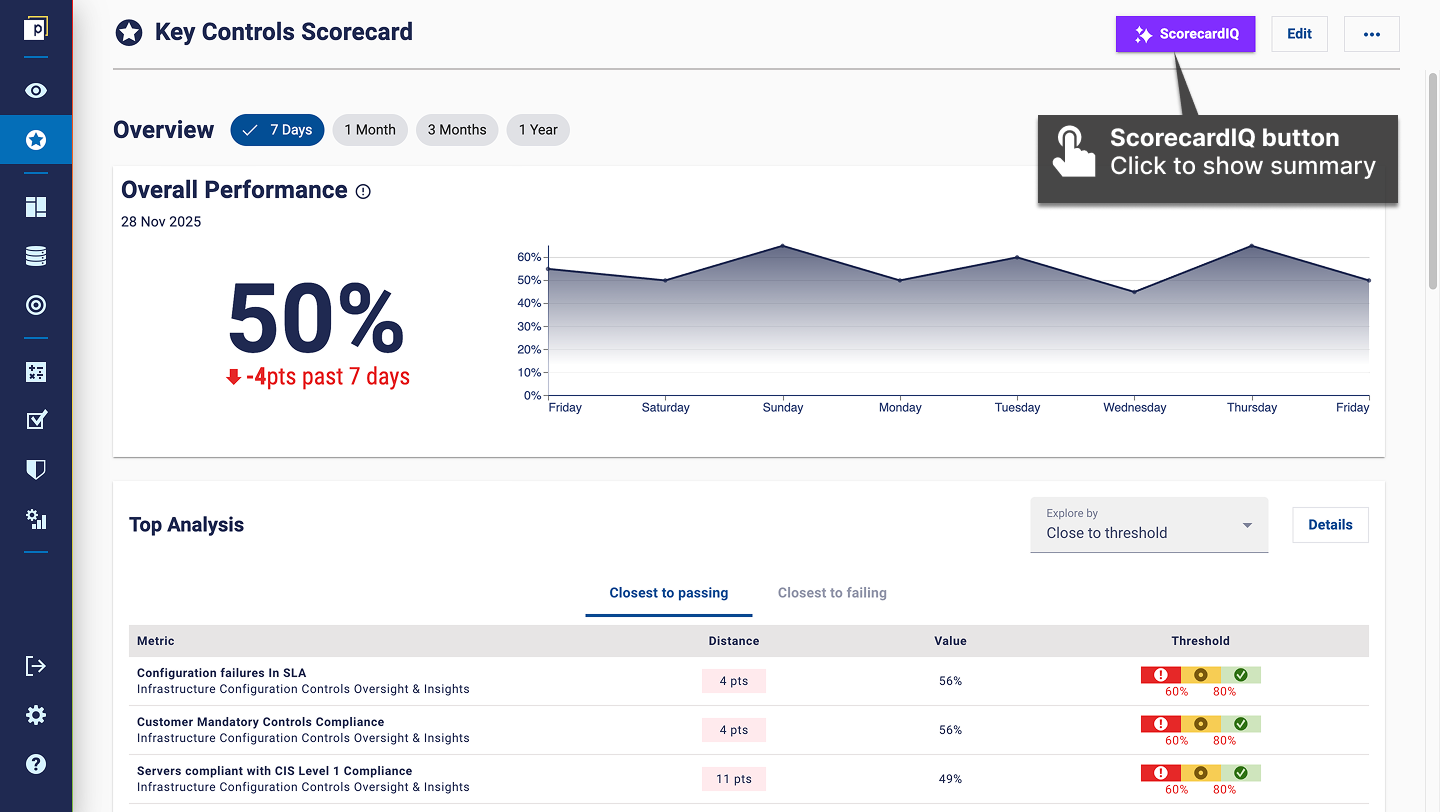Viewport: 1440px width, 812px height.
Task: Click threshold bar for Customer Mandatory row
Action: click(x=1200, y=724)
